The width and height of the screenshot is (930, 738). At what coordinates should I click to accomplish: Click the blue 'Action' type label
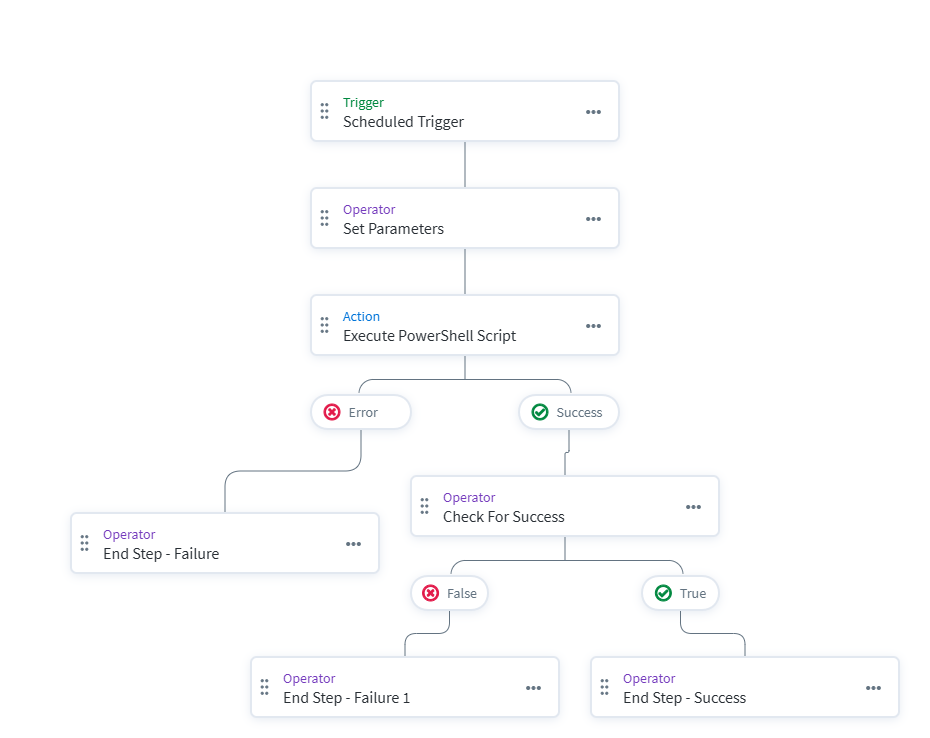pos(361,316)
